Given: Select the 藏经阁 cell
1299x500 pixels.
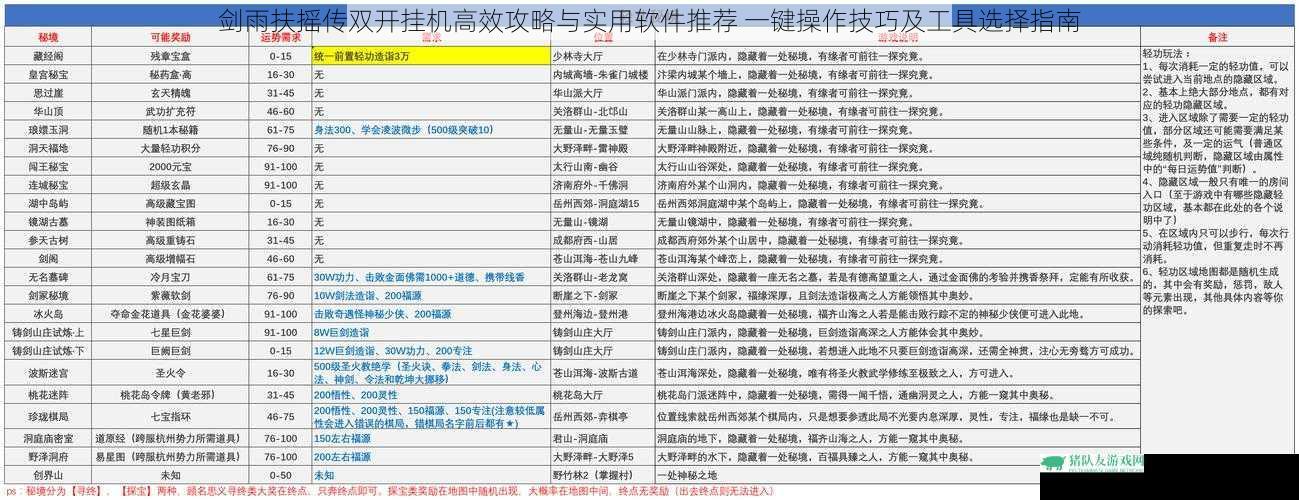Looking at the screenshot, I should [48, 56].
